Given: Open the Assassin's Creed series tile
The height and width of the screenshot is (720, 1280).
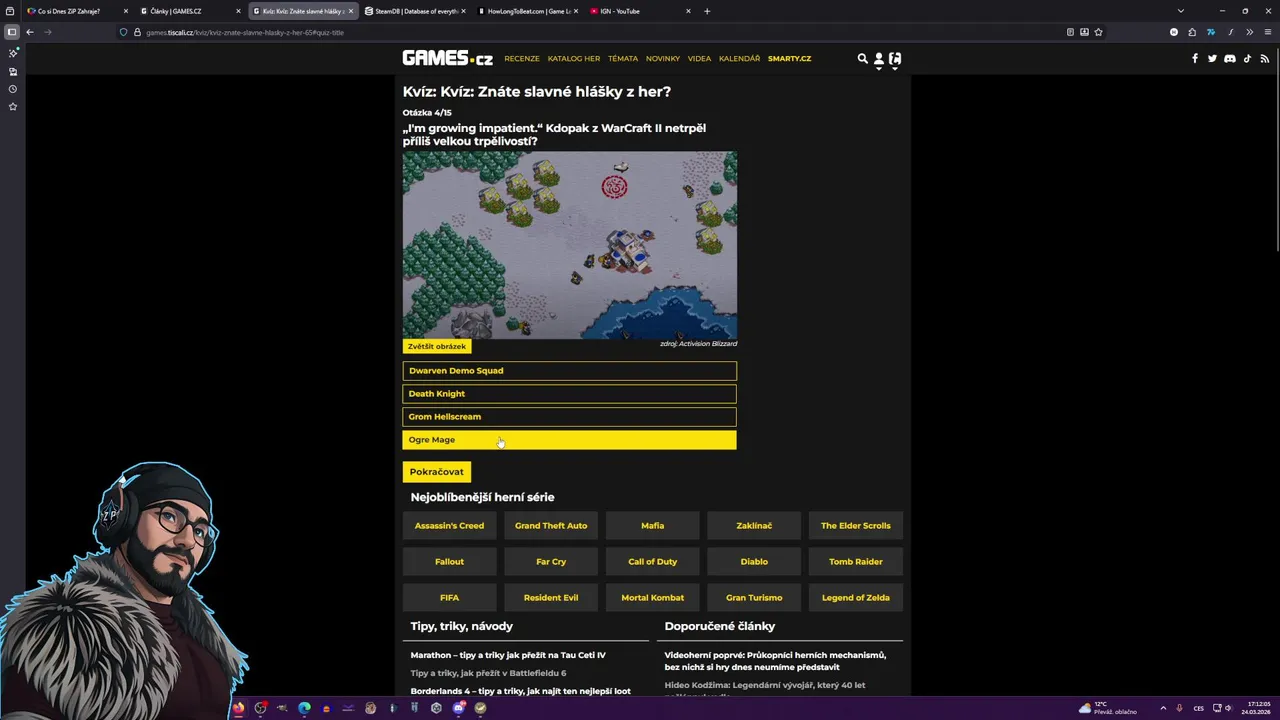Looking at the screenshot, I should click(449, 526).
